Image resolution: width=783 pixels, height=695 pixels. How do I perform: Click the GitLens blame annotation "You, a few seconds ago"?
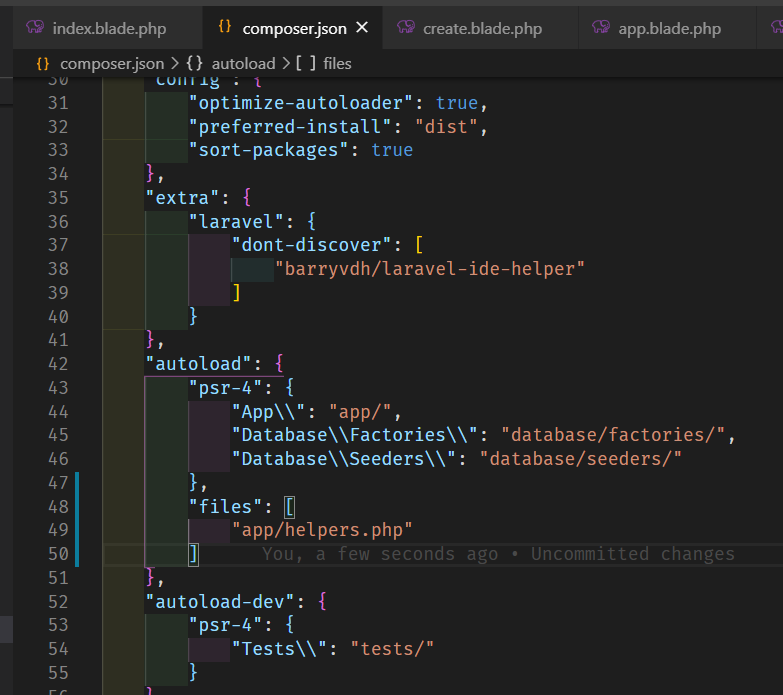pyautogui.click(x=380, y=554)
